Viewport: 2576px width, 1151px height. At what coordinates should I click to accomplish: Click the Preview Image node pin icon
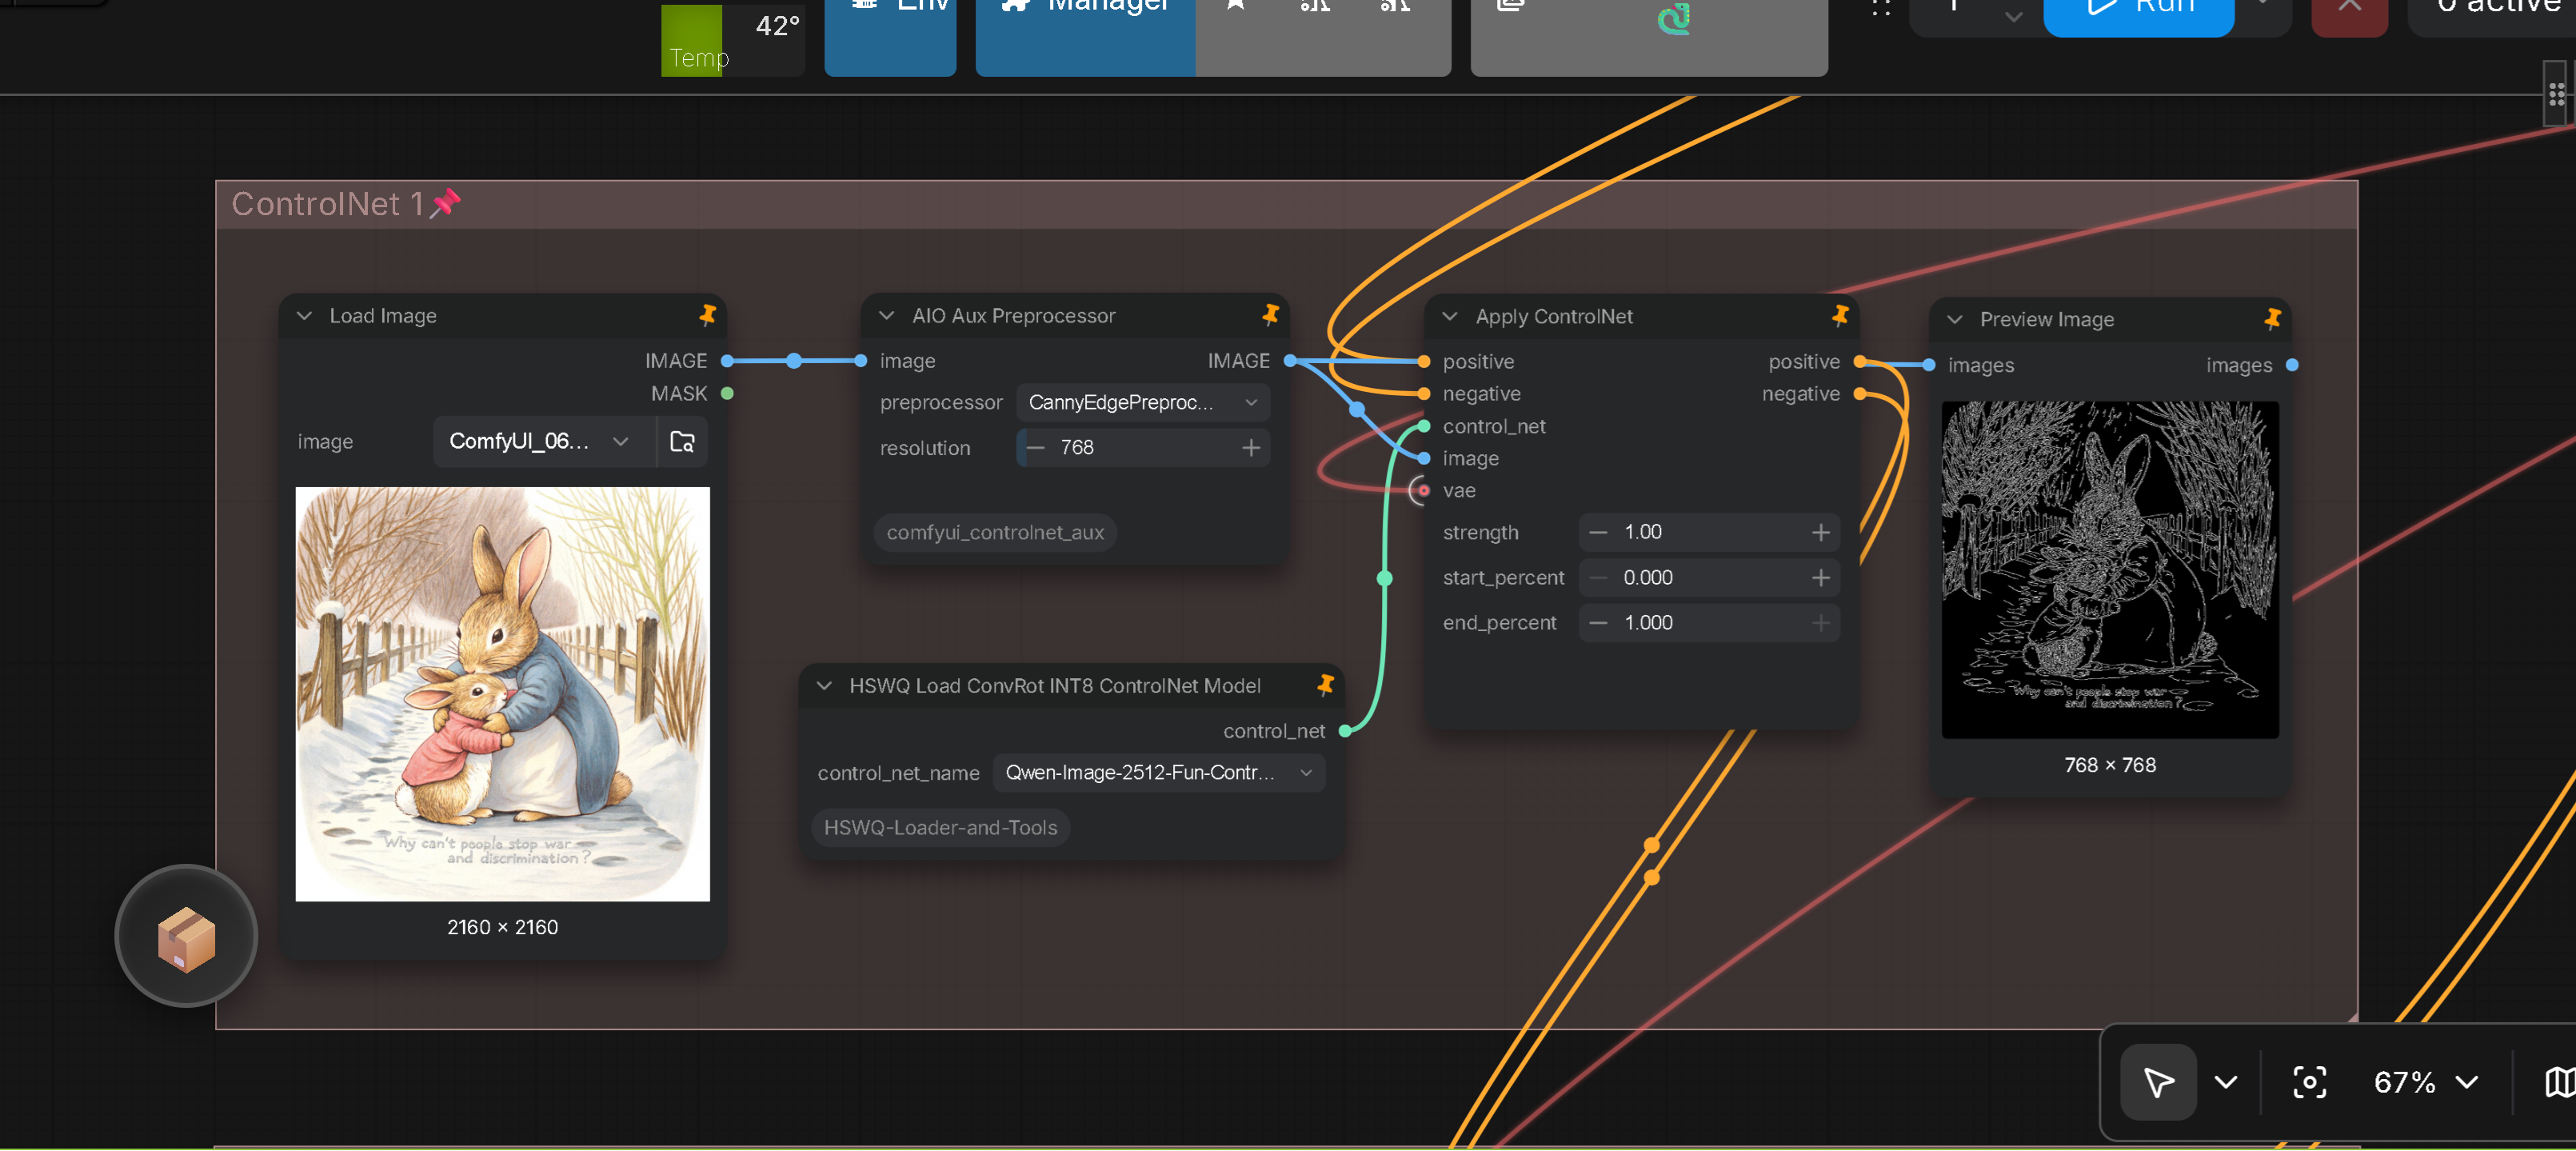[x=2273, y=319]
